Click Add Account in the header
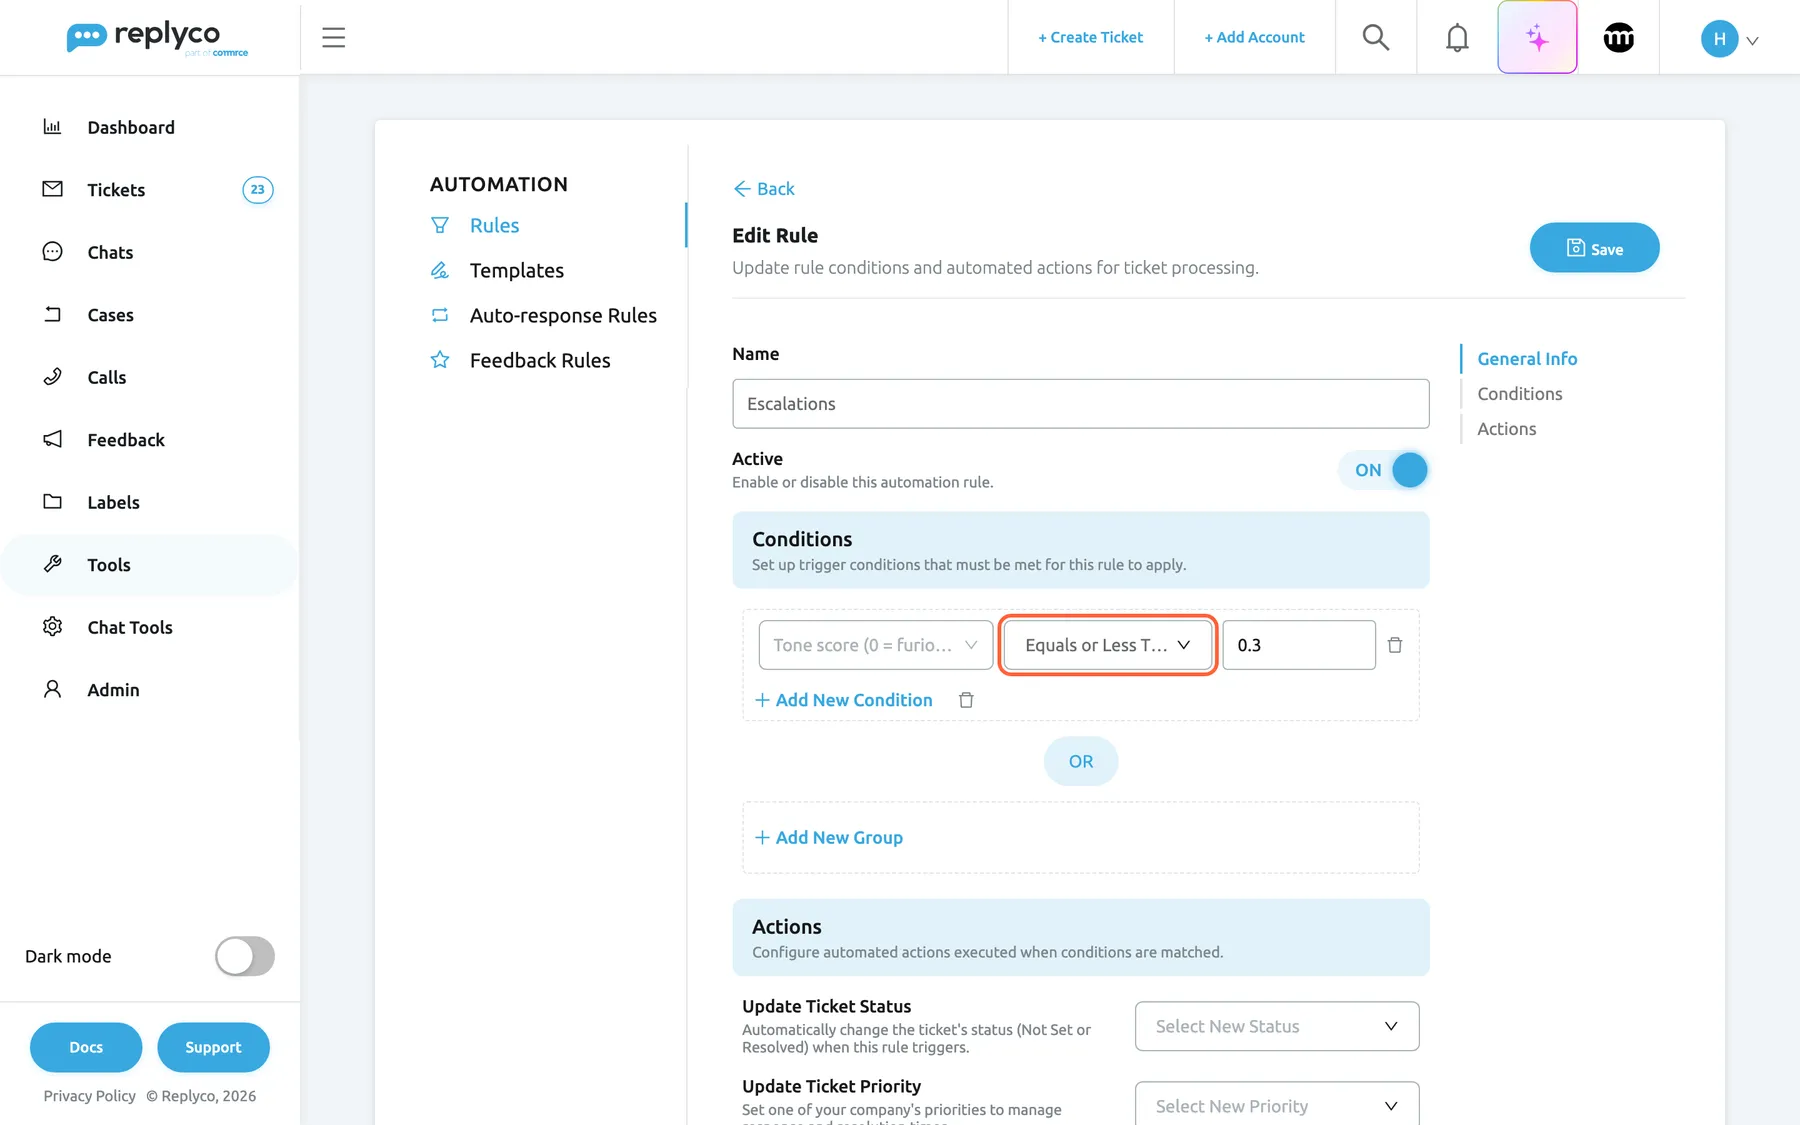 point(1255,37)
